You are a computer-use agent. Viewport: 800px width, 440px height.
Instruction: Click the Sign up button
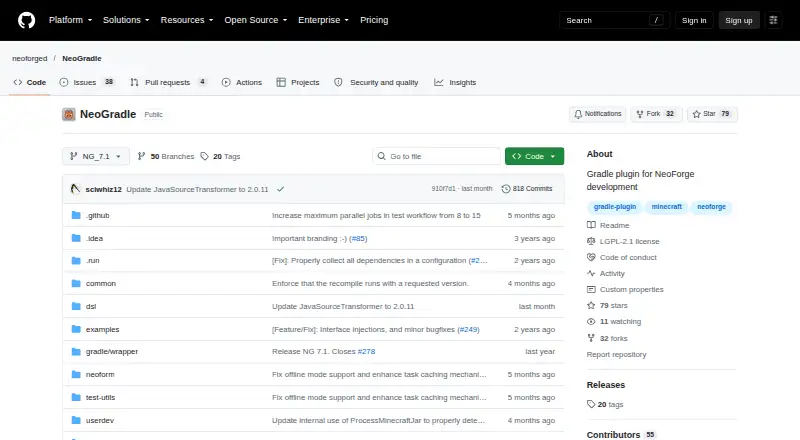pyautogui.click(x=739, y=20)
